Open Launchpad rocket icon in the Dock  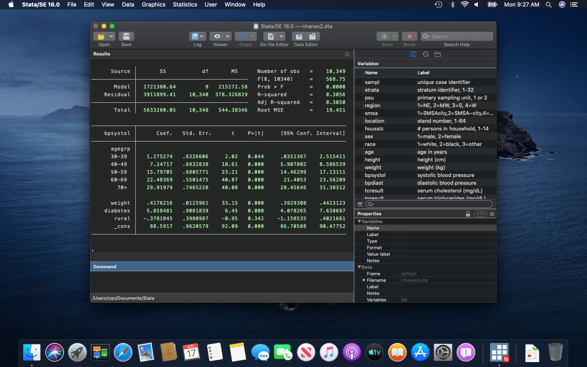point(77,352)
